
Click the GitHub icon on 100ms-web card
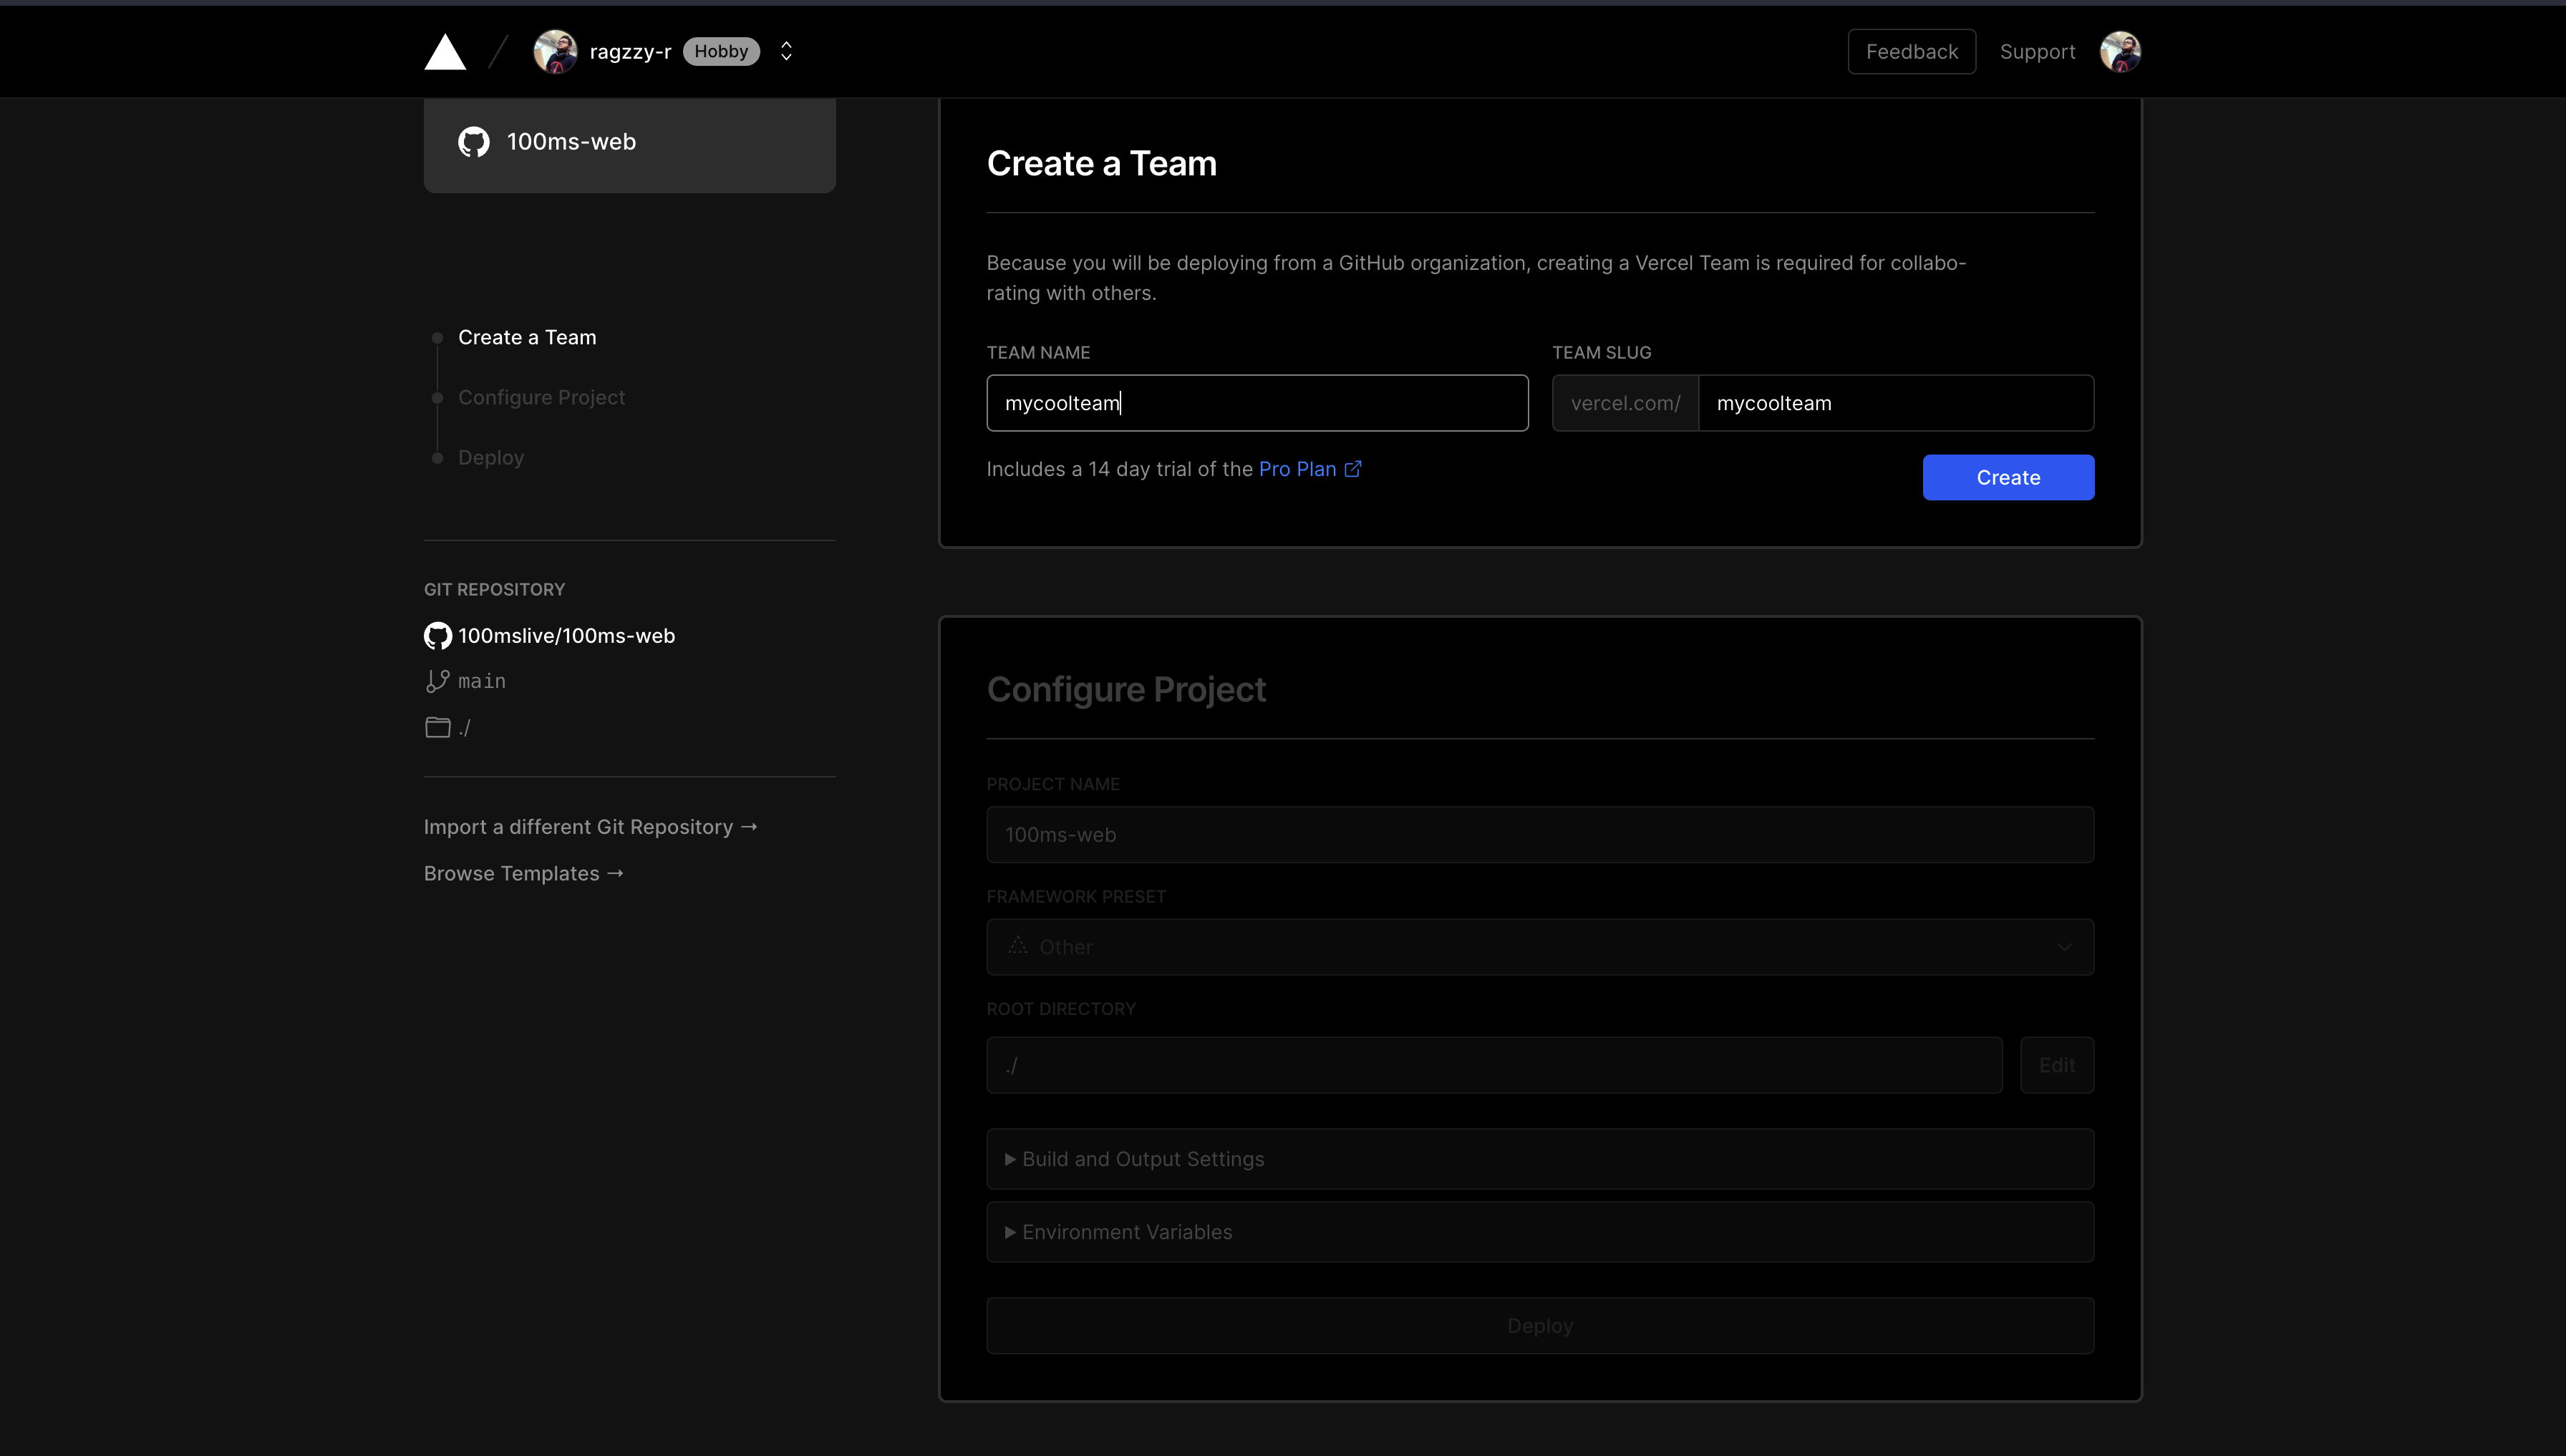click(474, 142)
